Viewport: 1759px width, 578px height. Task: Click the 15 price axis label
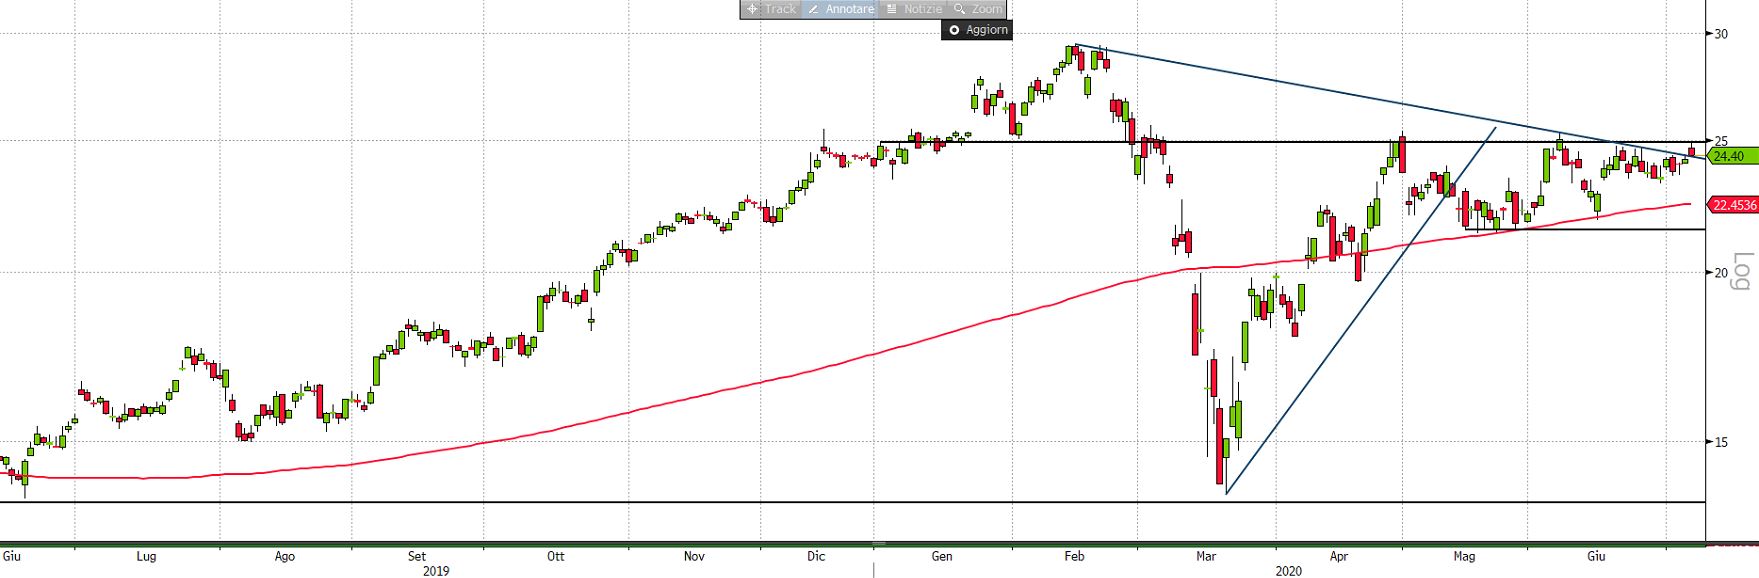pos(1721,442)
